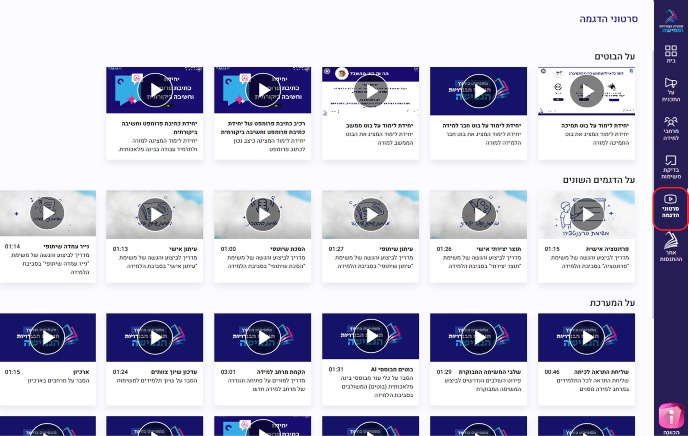Select the 'סרטוני הדגמה' demo videos sidebar item
The width and height of the screenshot is (689, 436).
tap(671, 208)
